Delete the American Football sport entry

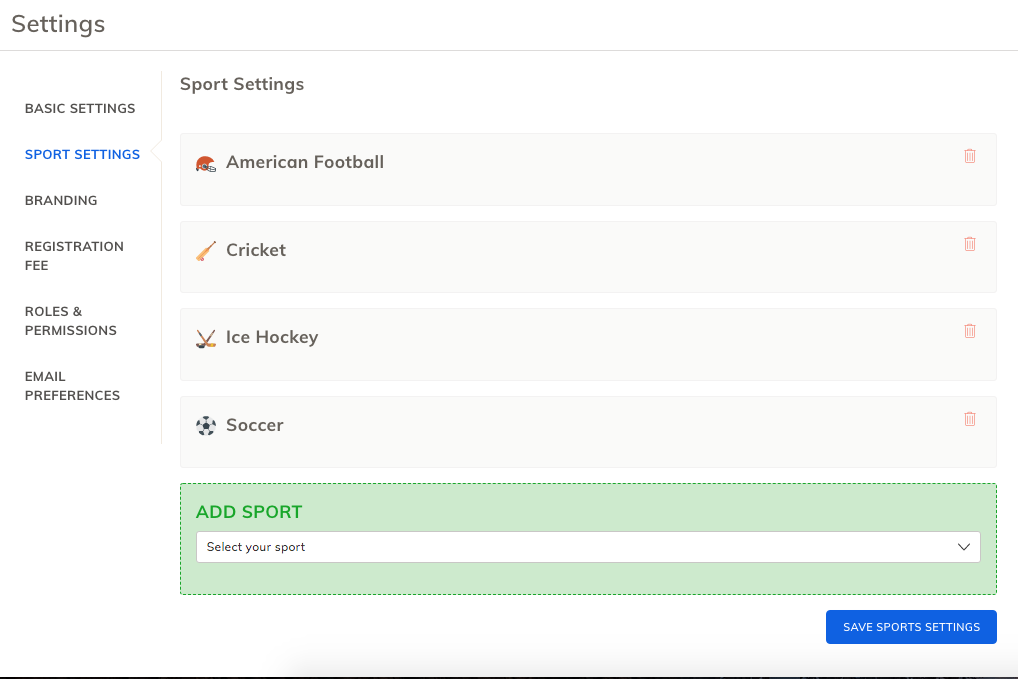pyautogui.click(x=969, y=156)
